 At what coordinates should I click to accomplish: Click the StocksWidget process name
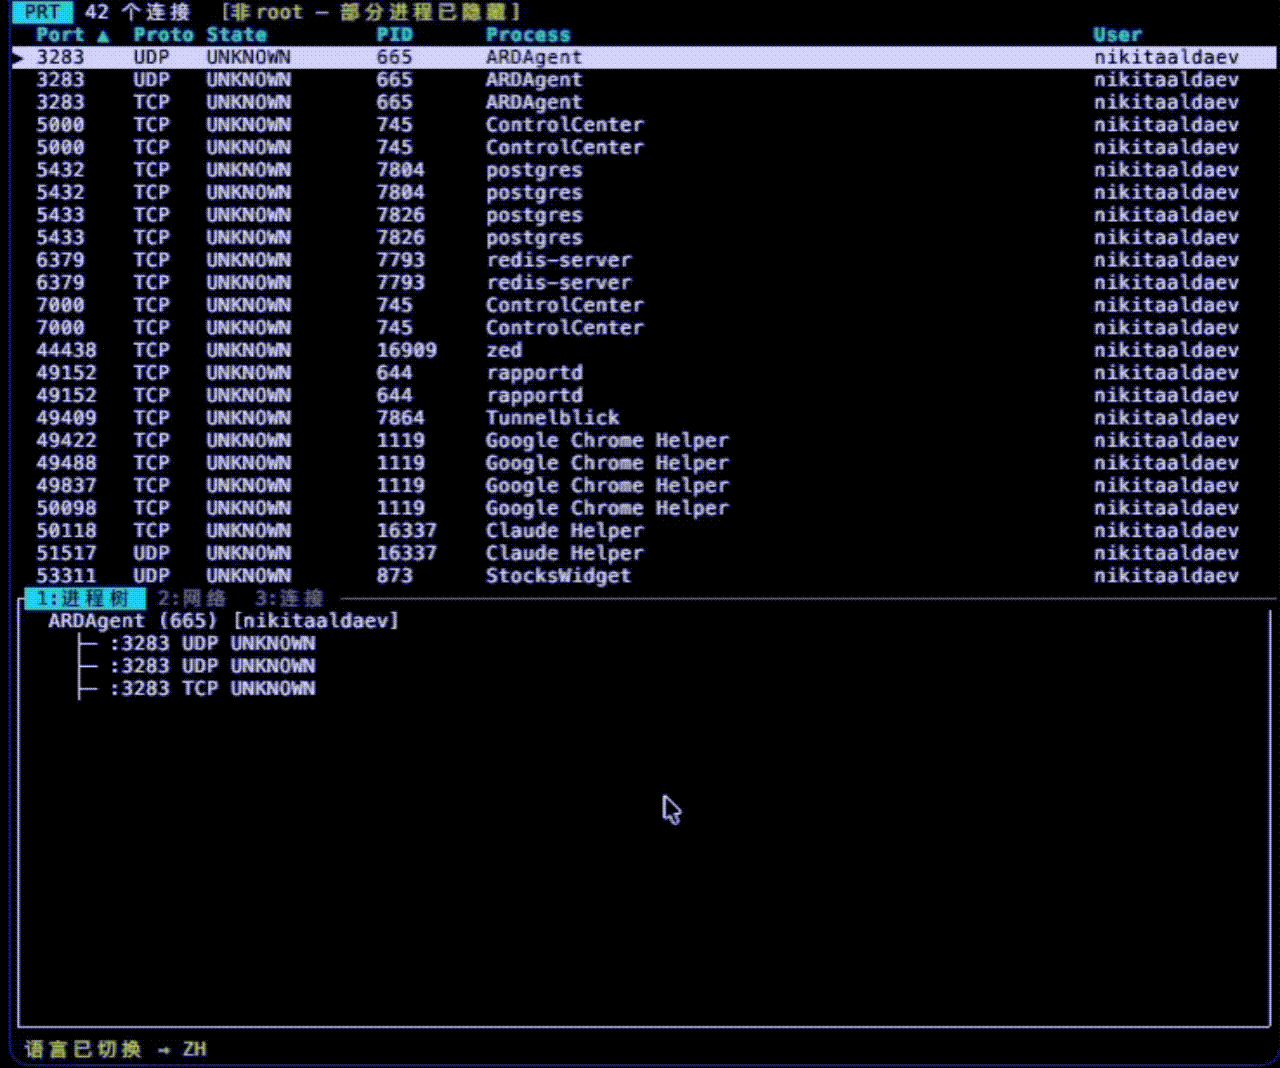(558, 576)
